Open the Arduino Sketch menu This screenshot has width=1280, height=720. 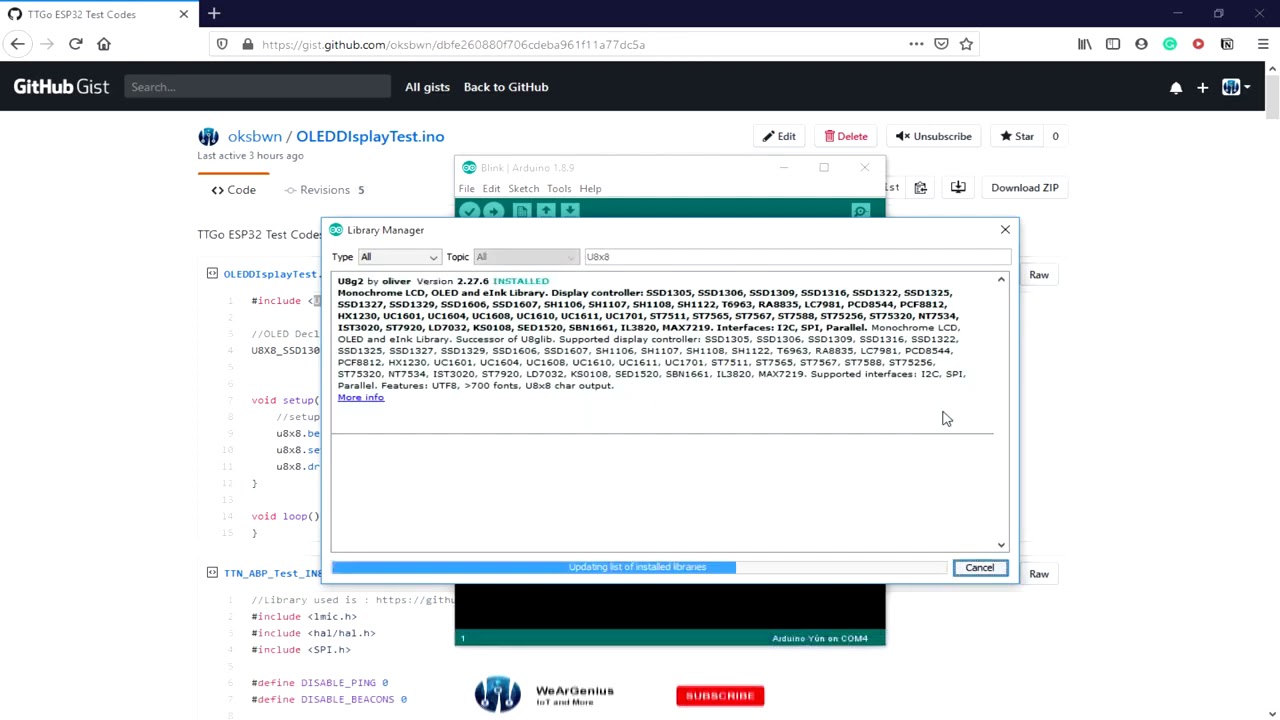click(x=523, y=188)
